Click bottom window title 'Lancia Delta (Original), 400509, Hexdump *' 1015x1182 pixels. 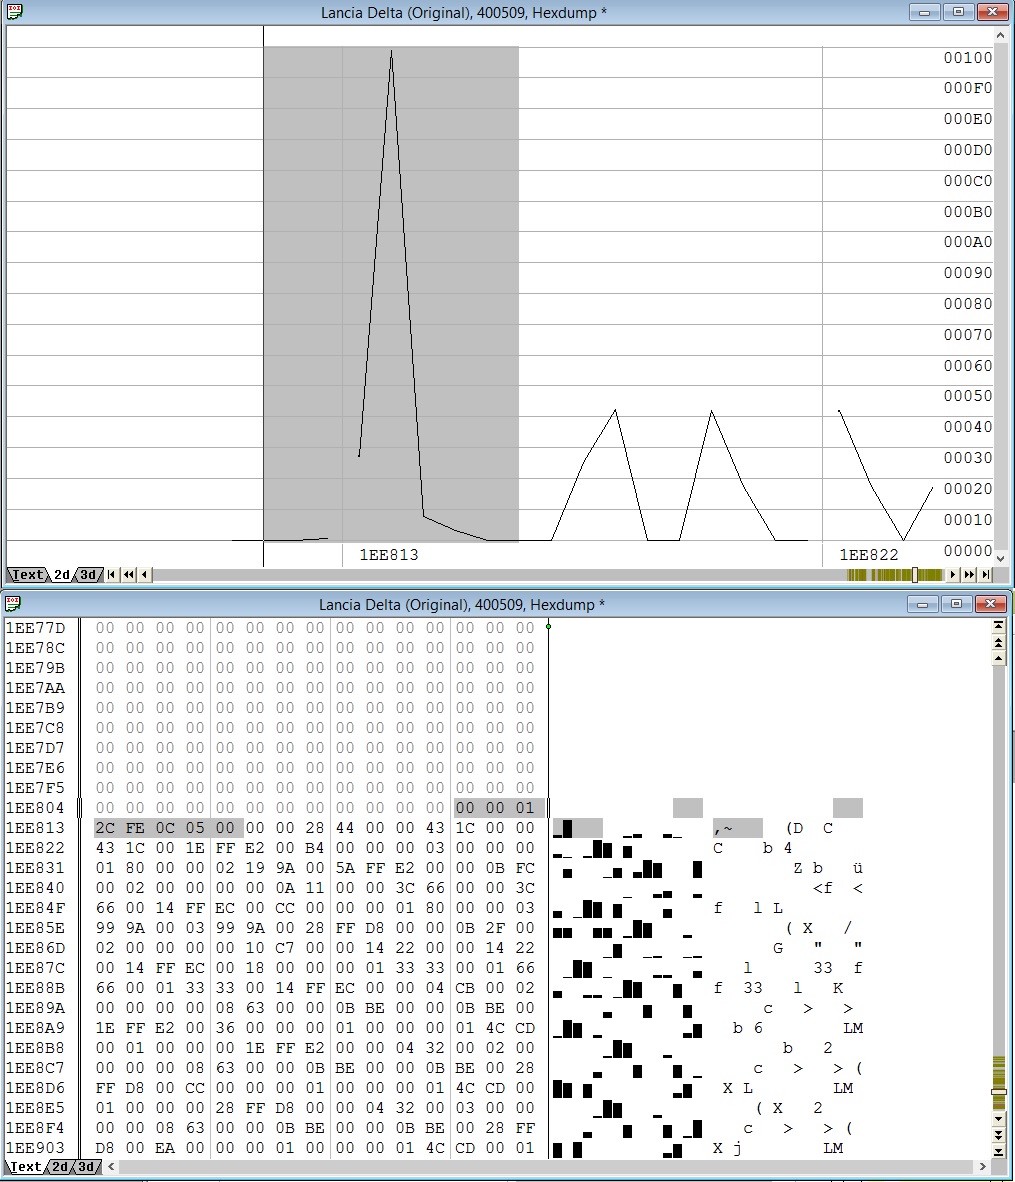coord(462,605)
